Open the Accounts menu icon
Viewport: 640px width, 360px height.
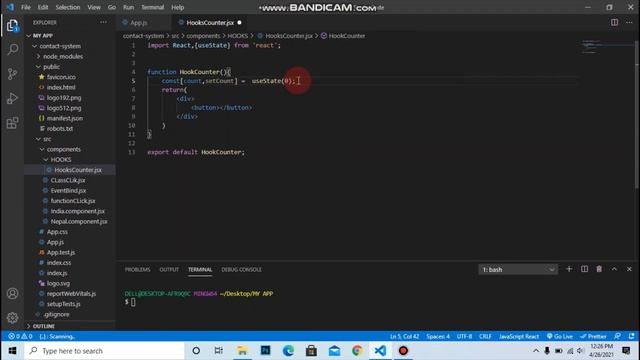[12, 293]
